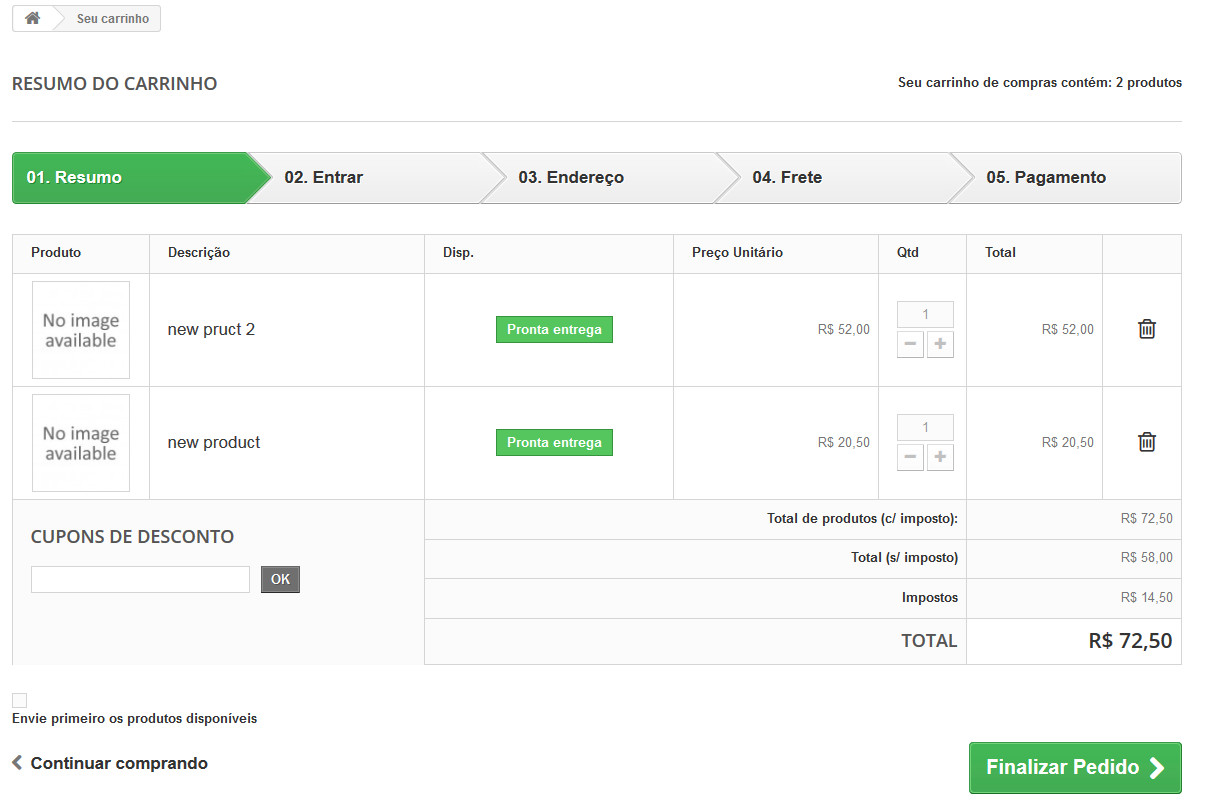Focus the discount coupon code field
The width and height of the screenshot is (1216, 806).
pos(140,579)
